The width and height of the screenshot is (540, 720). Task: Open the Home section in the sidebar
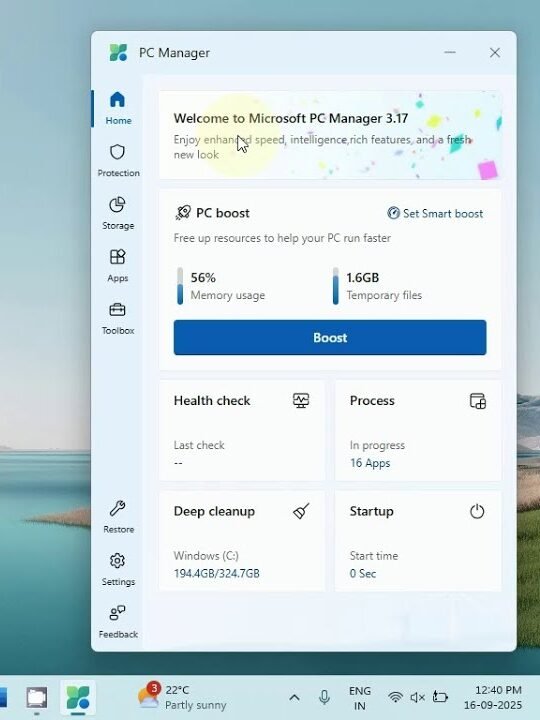click(118, 108)
